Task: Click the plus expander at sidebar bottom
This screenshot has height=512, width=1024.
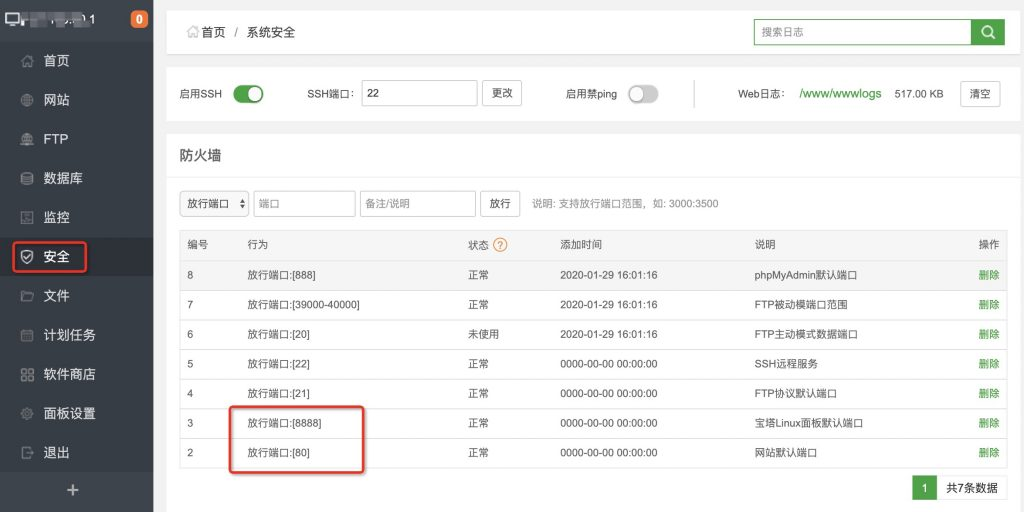Action: (73, 490)
